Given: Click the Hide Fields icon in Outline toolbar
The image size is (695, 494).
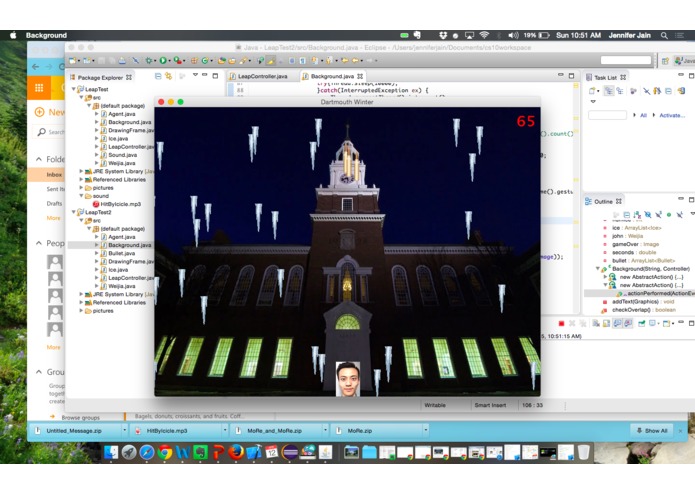Looking at the screenshot, I should pyautogui.click(x=648, y=214).
